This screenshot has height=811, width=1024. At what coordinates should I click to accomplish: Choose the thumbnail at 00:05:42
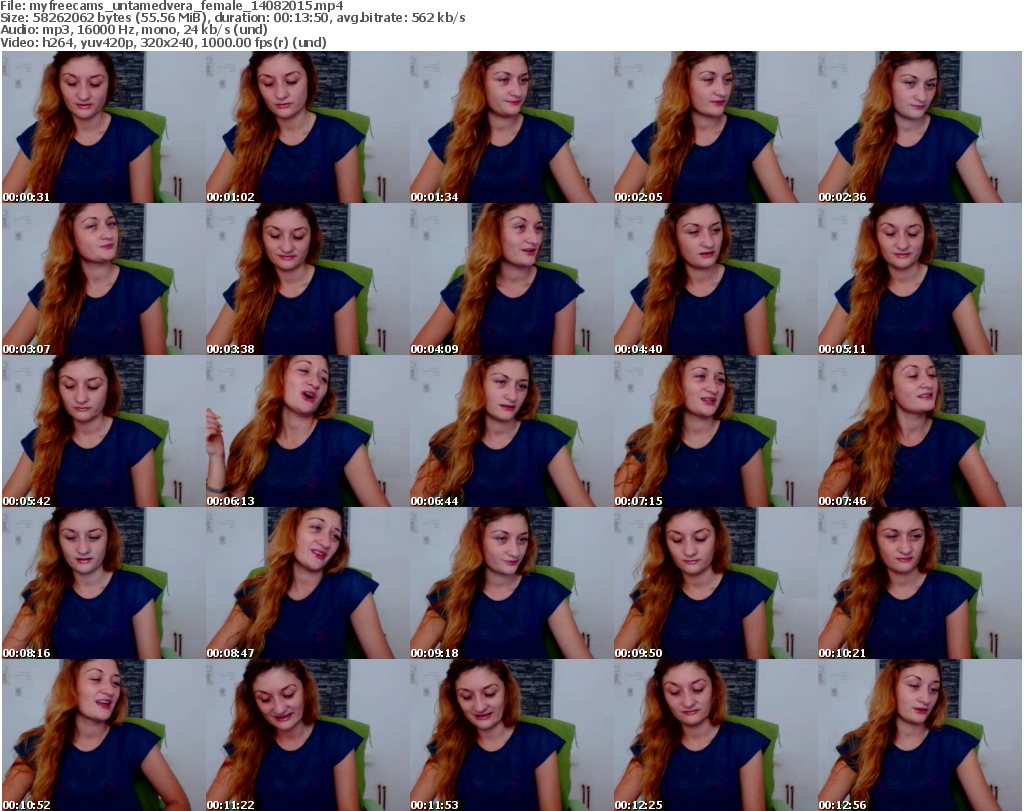[x=103, y=432]
